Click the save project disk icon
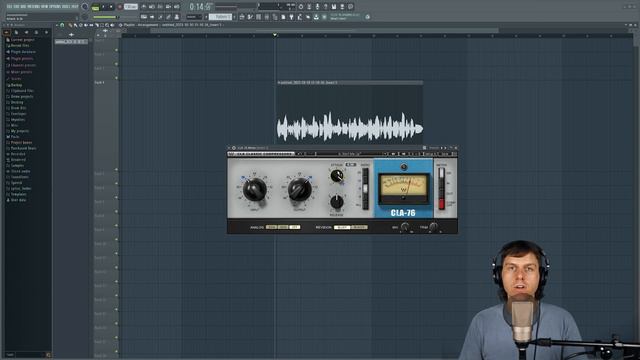Viewport: 640px width, 360px height. click(x=333, y=7)
